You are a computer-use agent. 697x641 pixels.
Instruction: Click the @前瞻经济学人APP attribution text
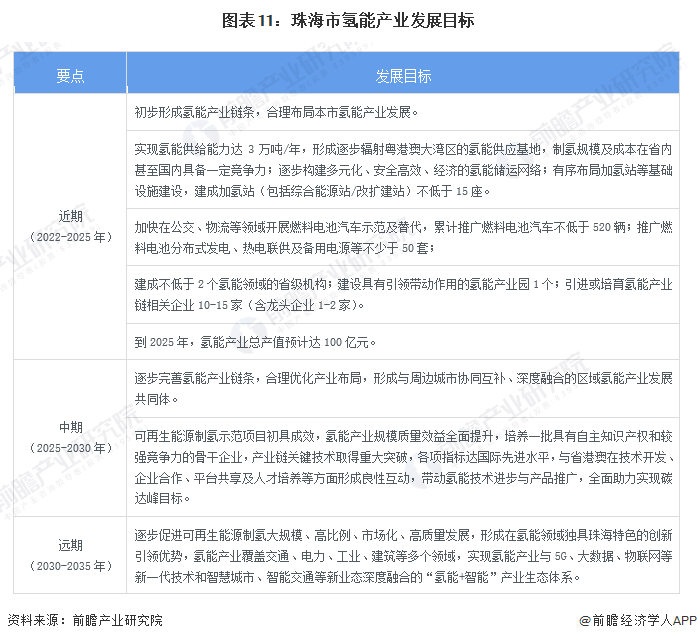(629, 622)
